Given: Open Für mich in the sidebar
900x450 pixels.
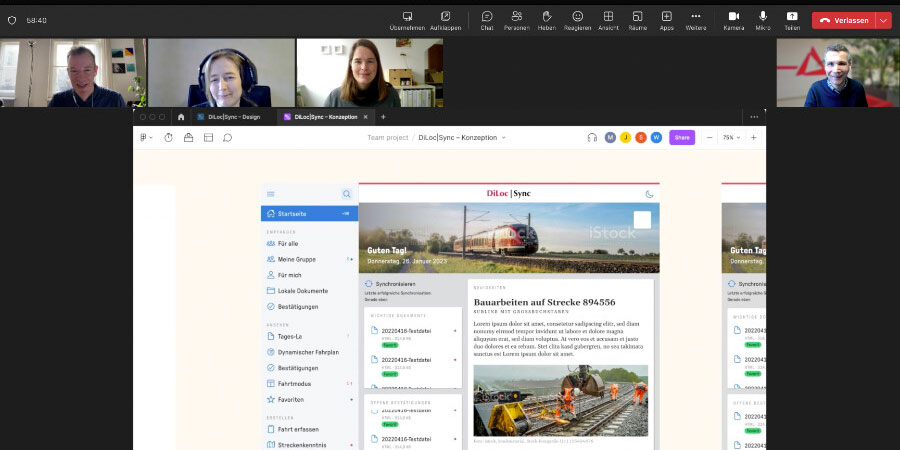Looking at the screenshot, I should click(x=309, y=275).
